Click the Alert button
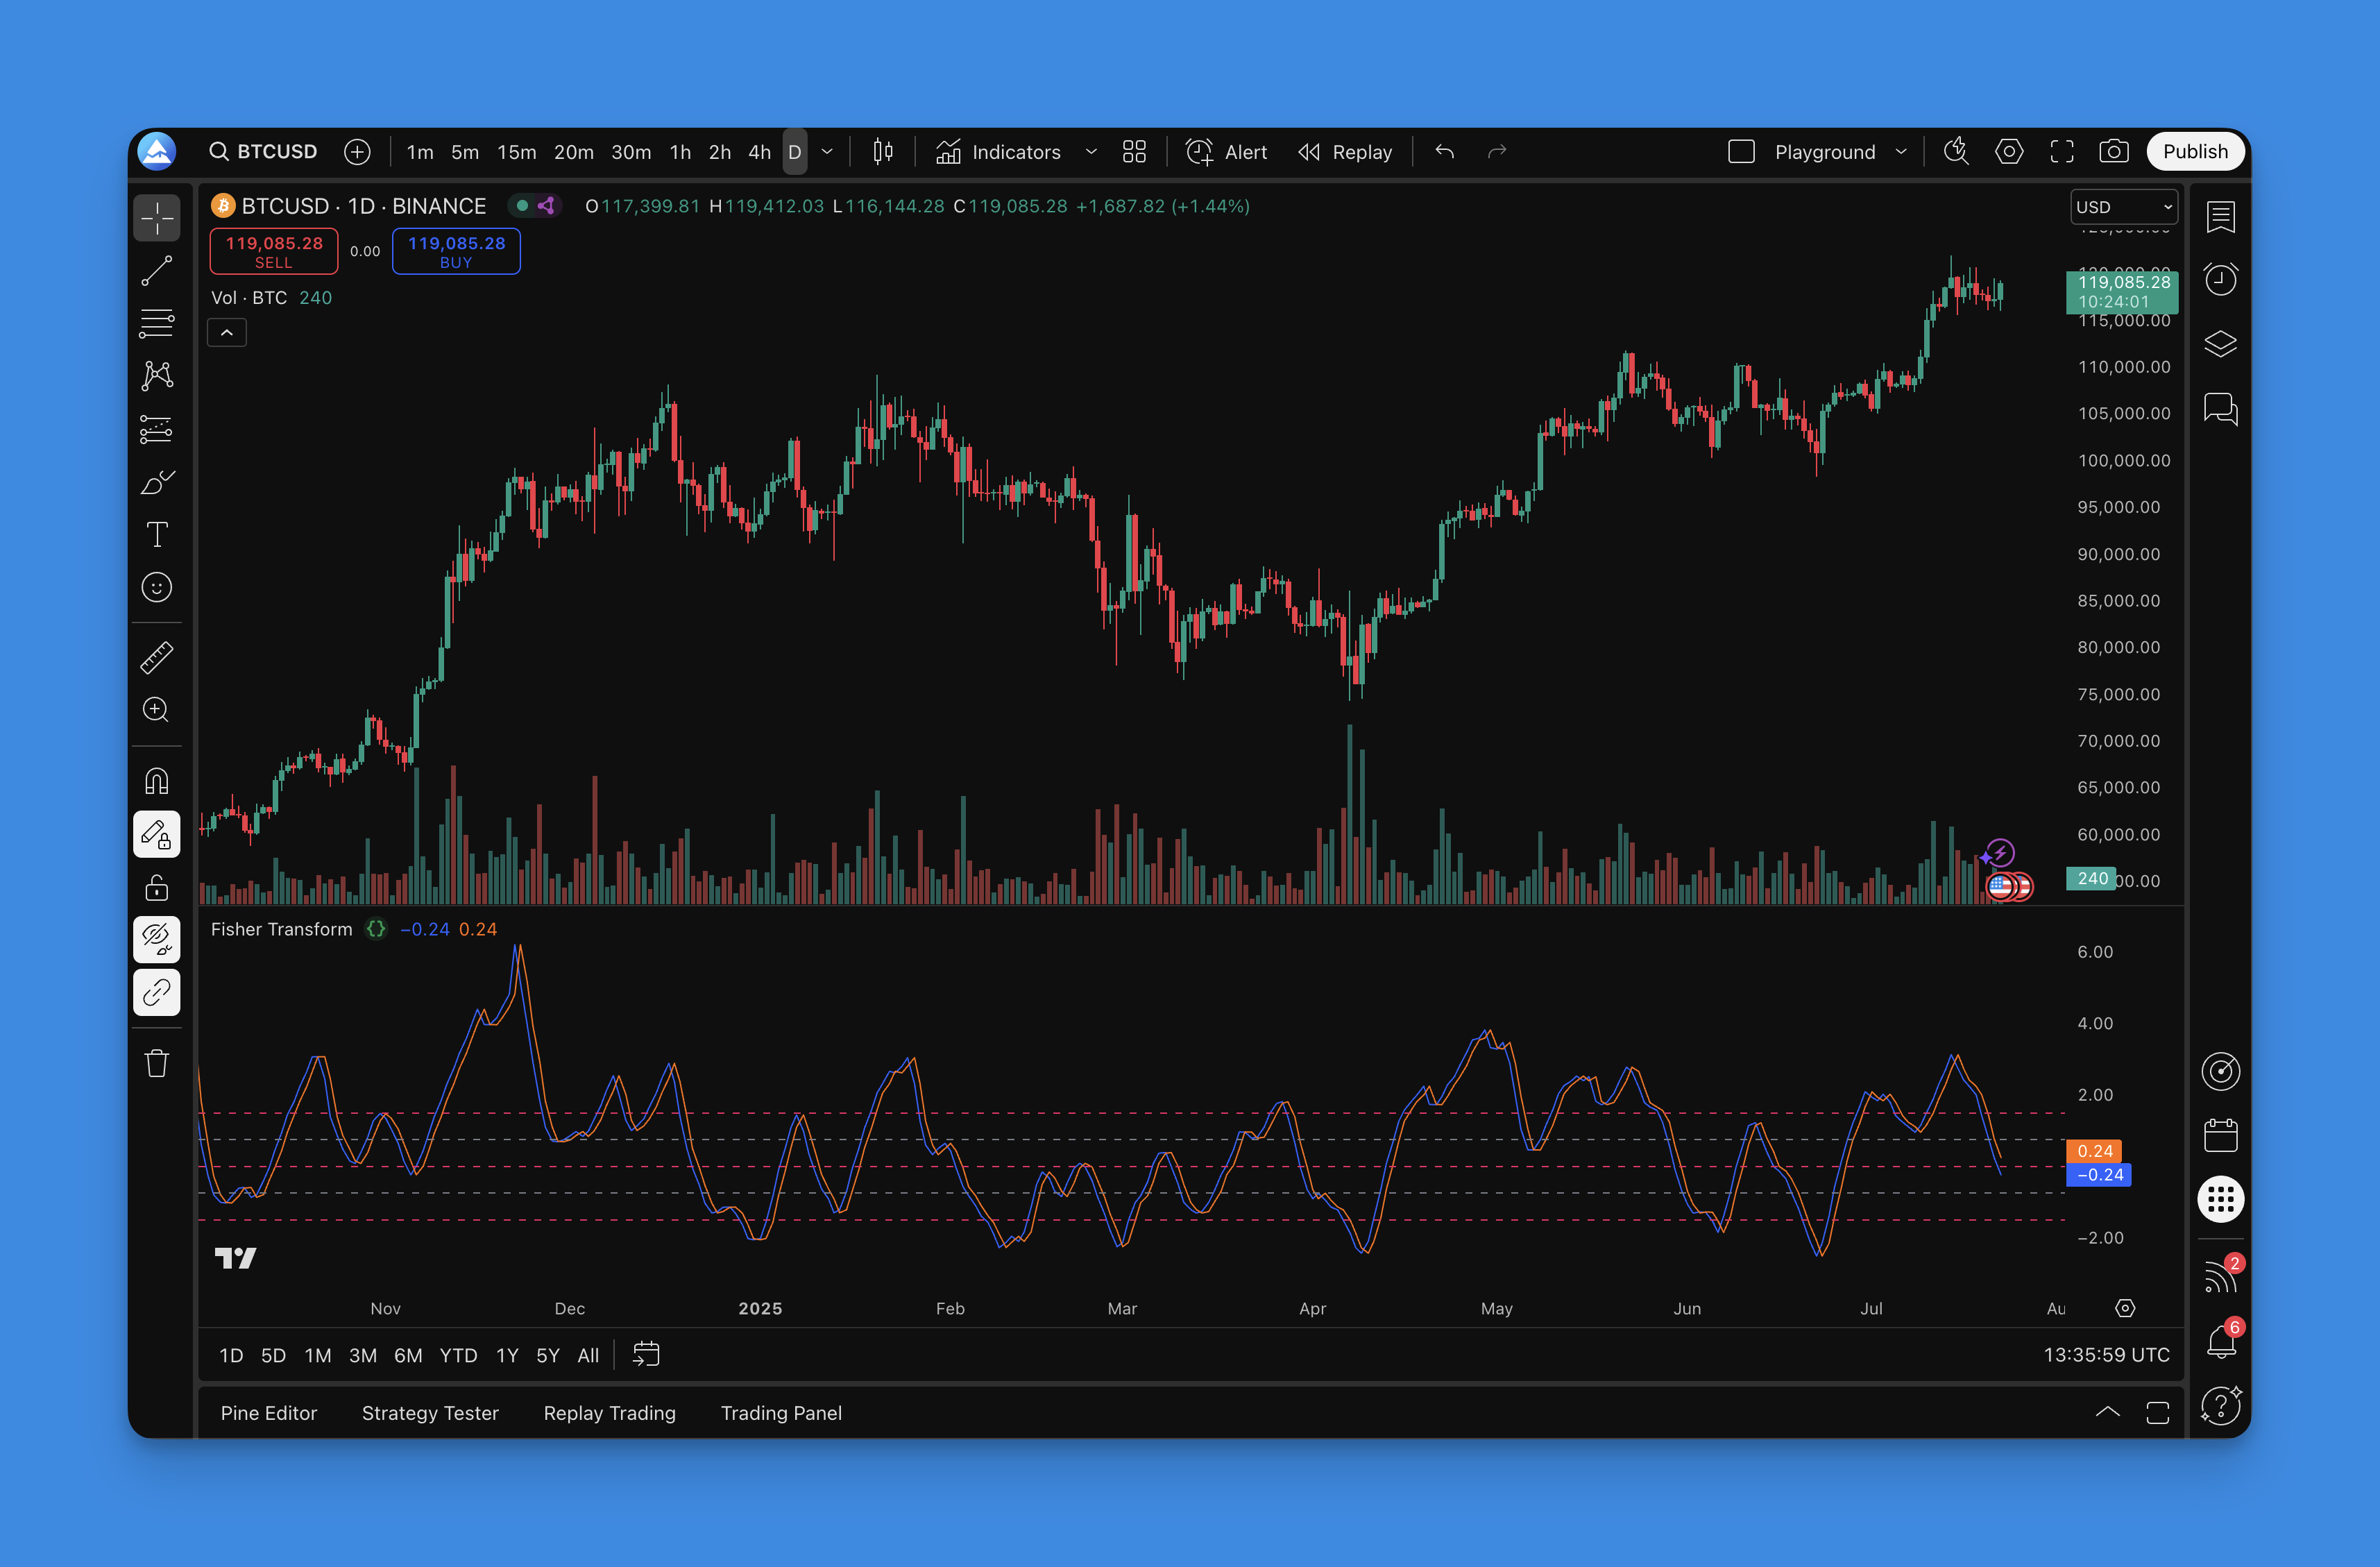The width and height of the screenshot is (2380, 1567). pos(1226,152)
